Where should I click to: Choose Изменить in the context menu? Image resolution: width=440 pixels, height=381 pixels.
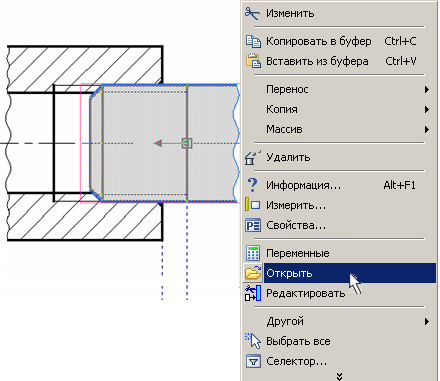click(x=290, y=13)
